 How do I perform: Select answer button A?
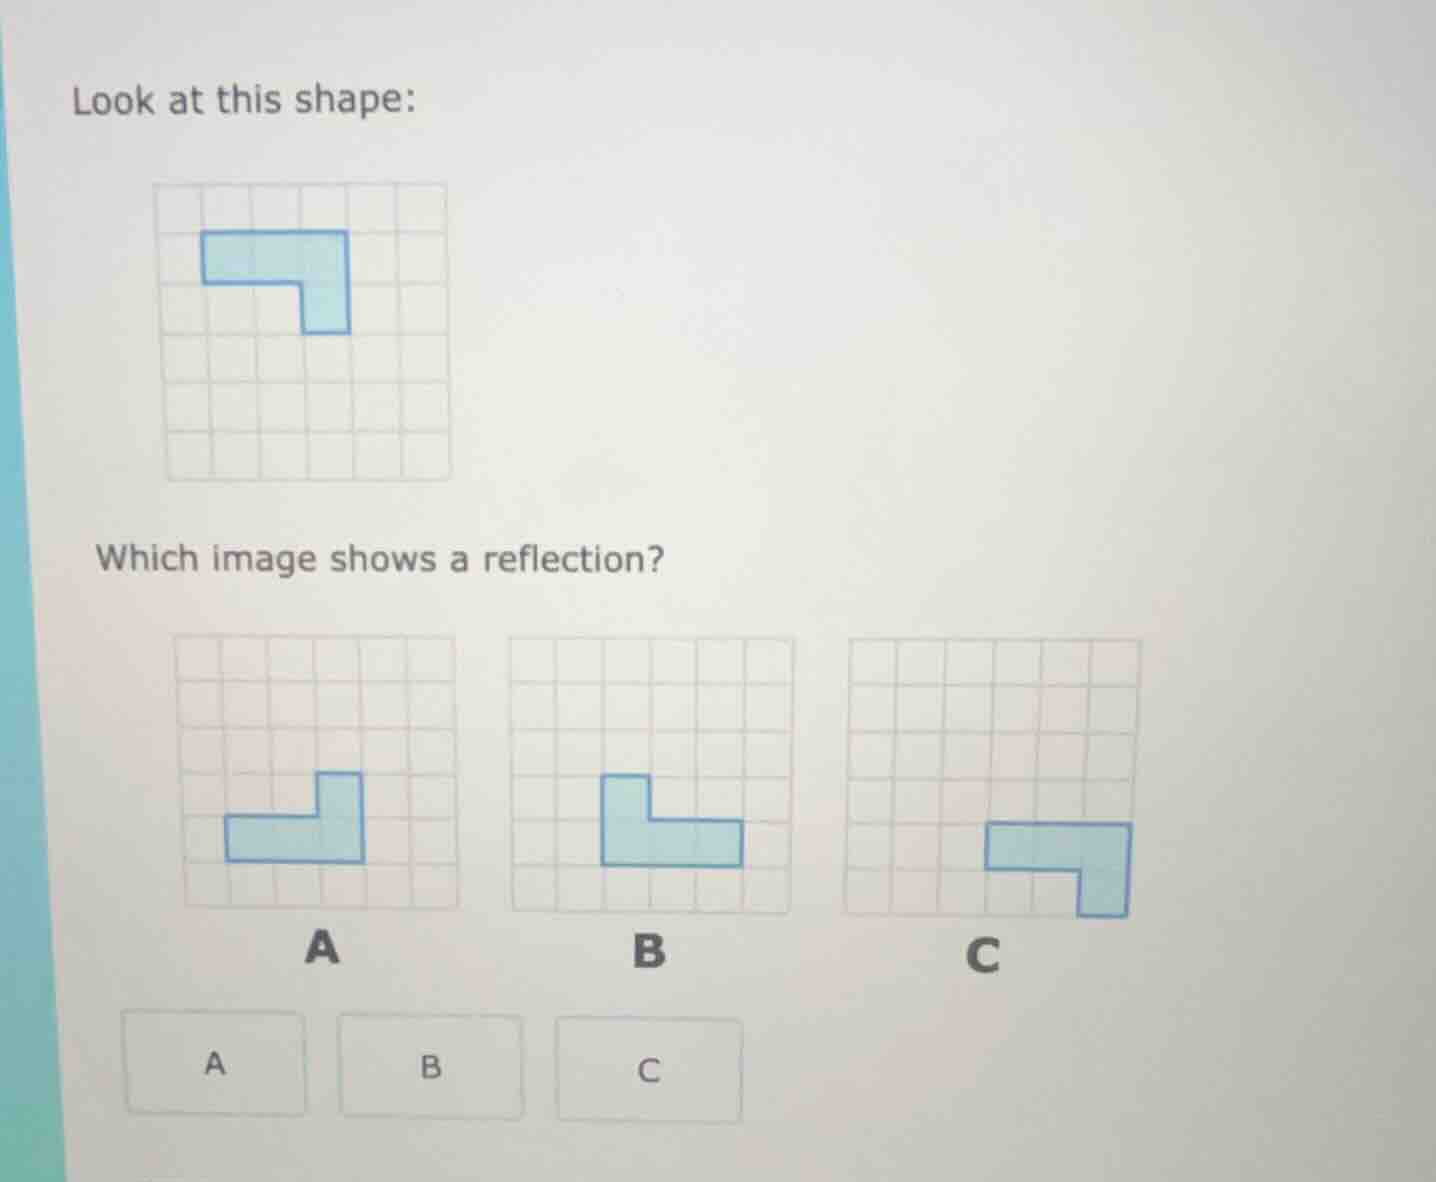[x=214, y=1064]
